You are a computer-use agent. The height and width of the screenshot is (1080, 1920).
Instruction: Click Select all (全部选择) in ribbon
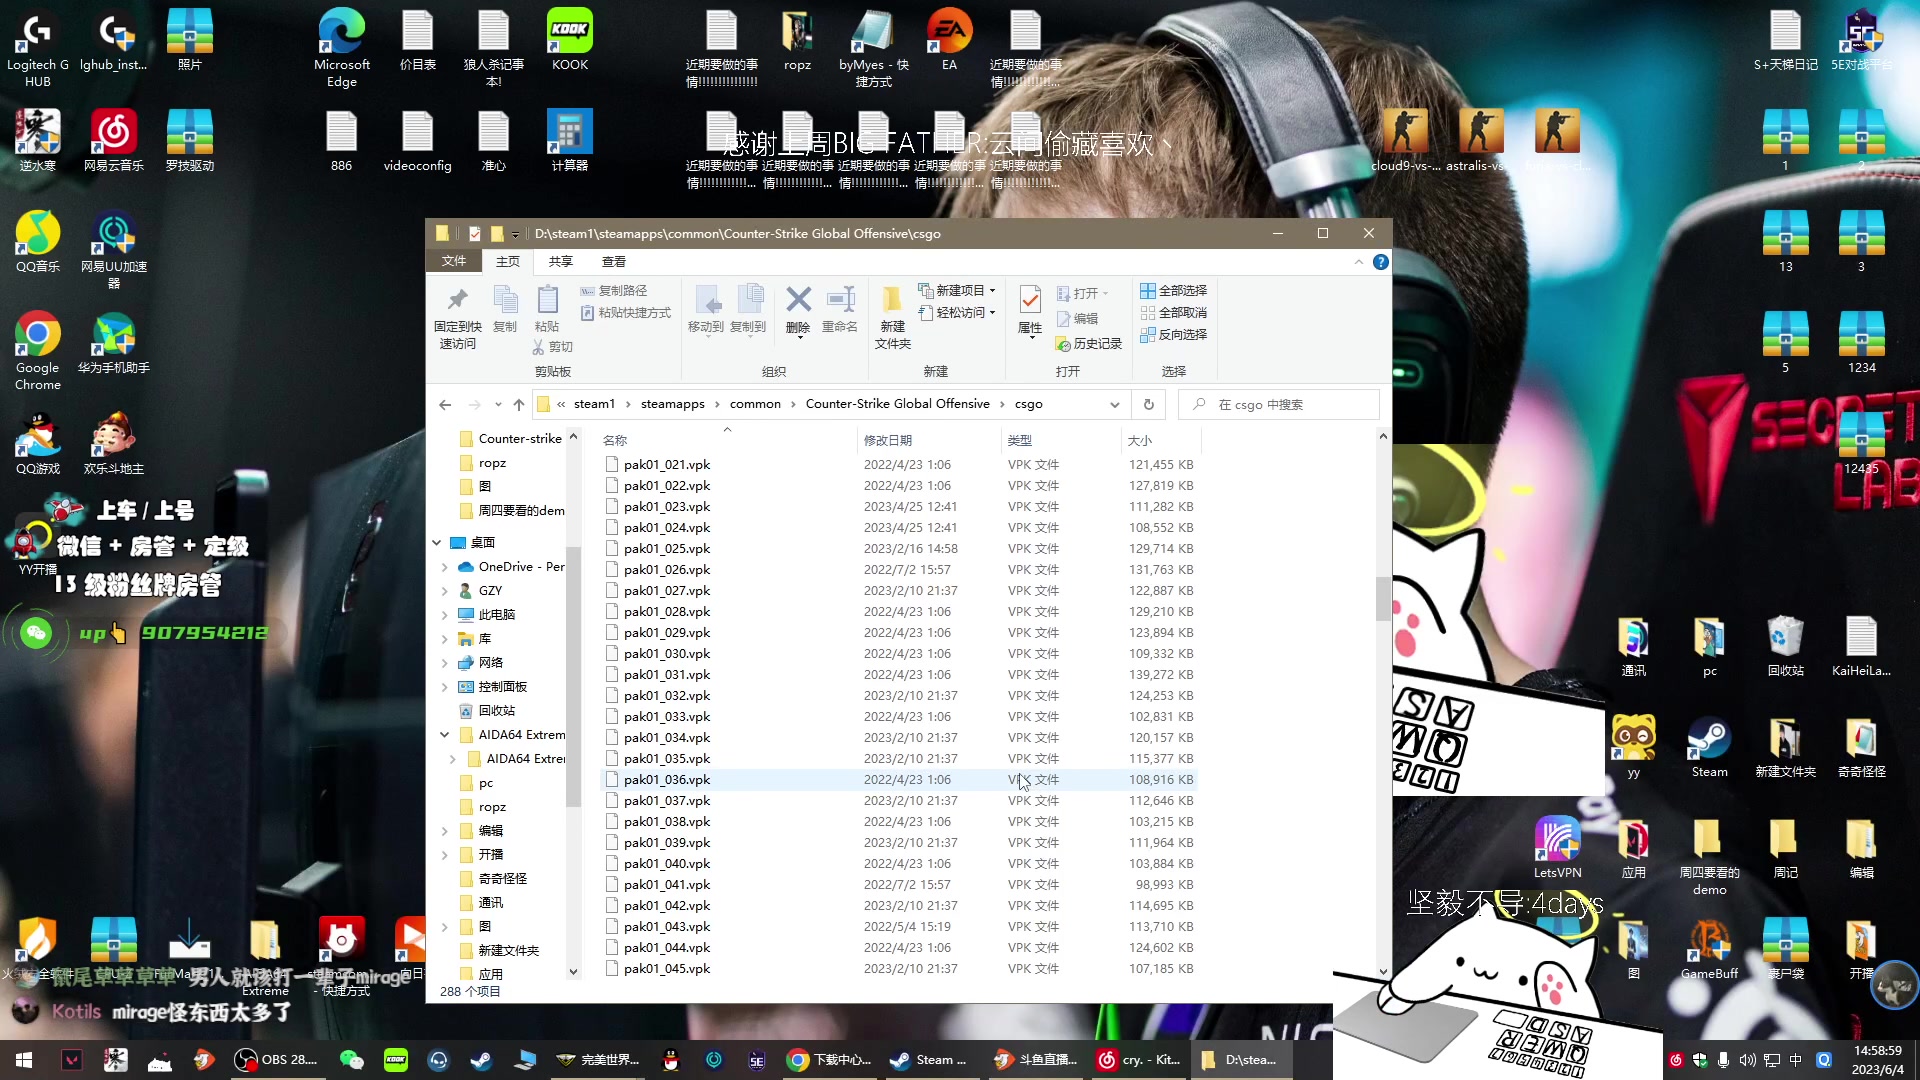pos(1174,290)
